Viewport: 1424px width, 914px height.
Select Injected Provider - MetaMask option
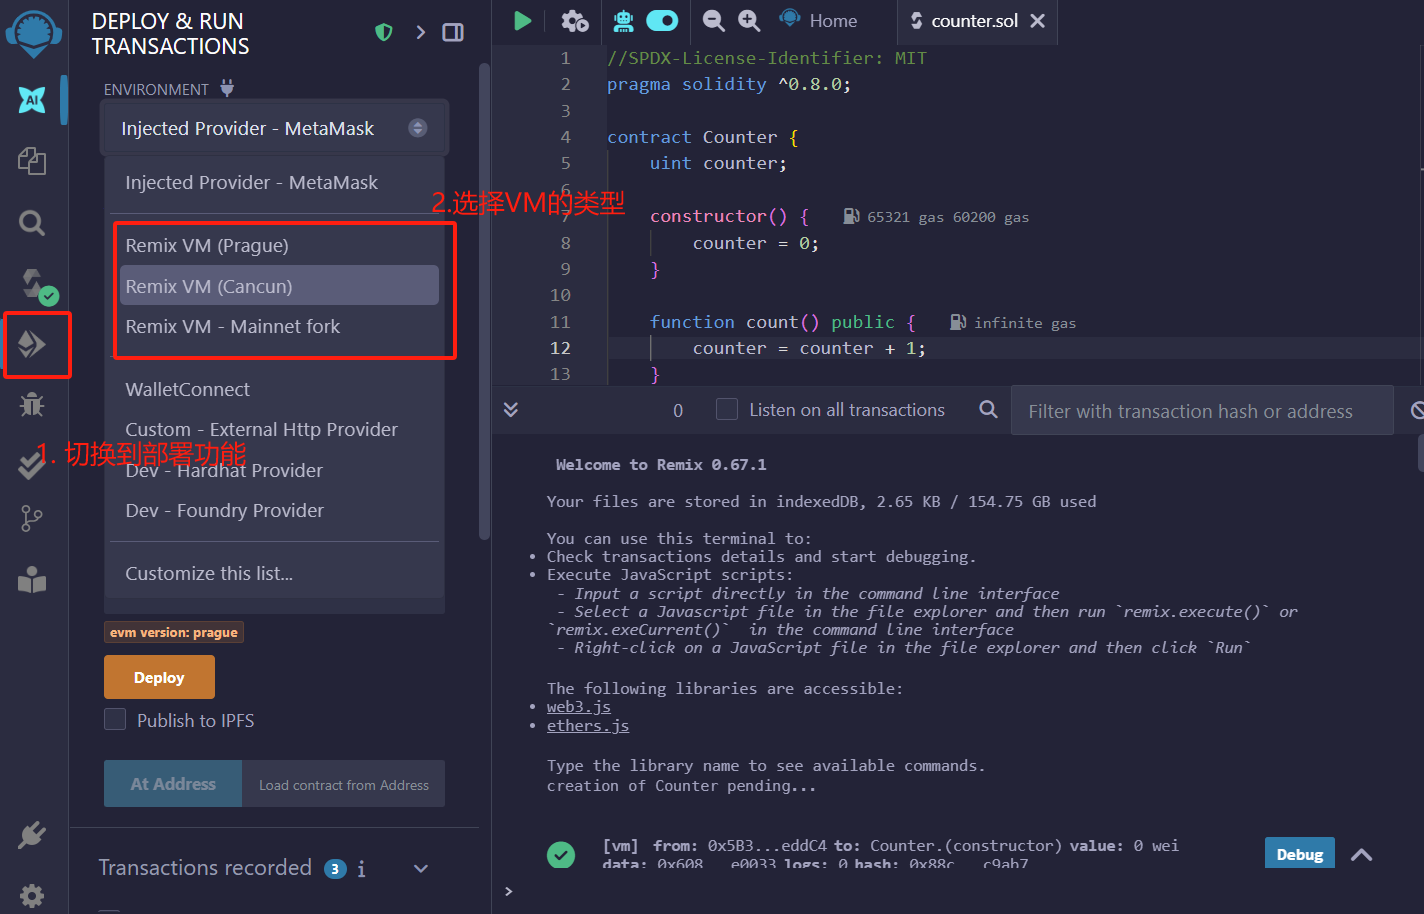[274, 183]
